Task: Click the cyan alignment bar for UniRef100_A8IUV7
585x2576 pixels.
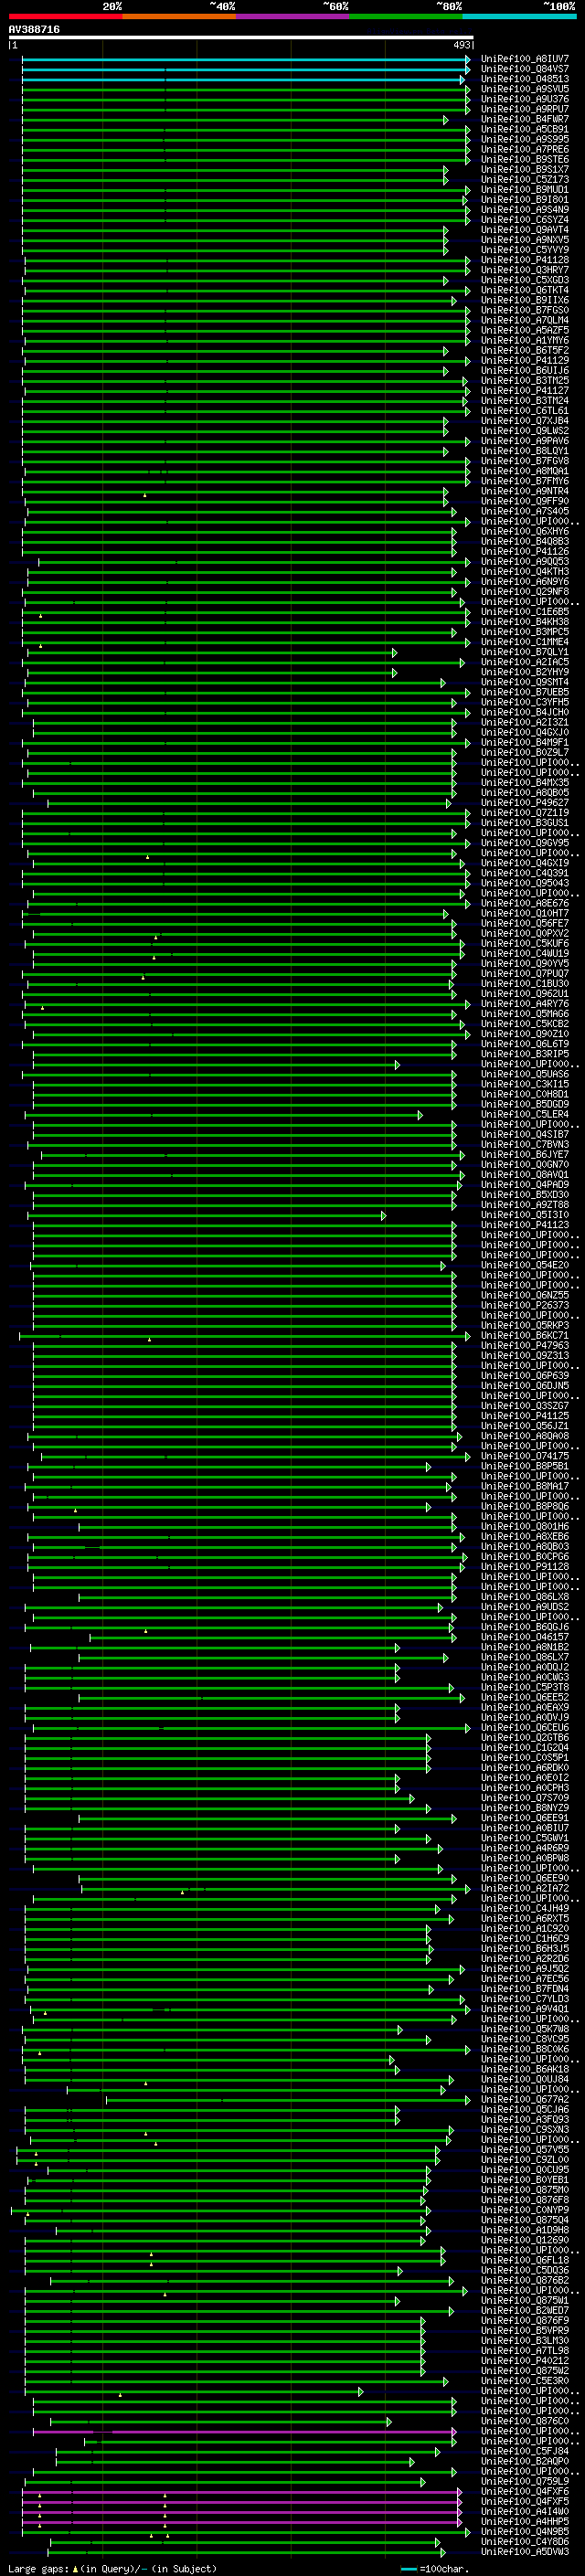Action: [246, 59]
